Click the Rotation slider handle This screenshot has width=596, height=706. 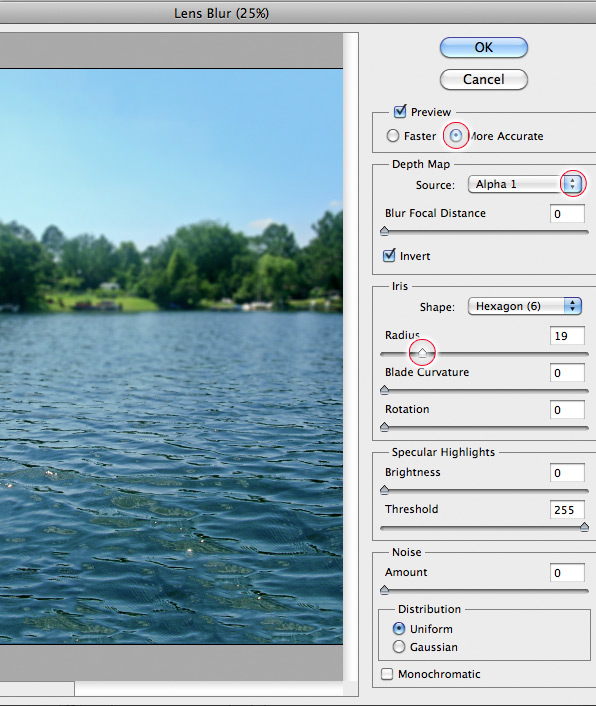click(x=384, y=426)
